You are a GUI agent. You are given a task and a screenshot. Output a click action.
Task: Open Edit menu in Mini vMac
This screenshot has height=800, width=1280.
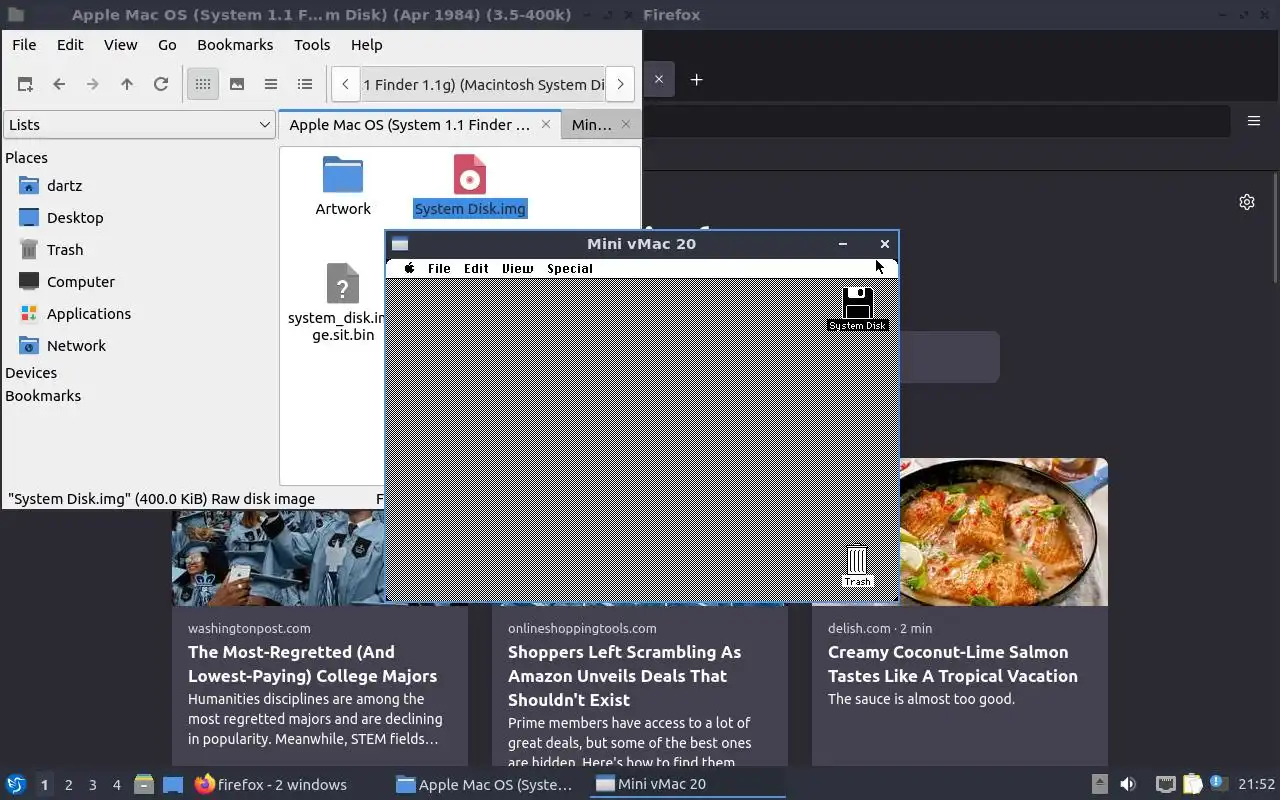click(x=476, y=268)
